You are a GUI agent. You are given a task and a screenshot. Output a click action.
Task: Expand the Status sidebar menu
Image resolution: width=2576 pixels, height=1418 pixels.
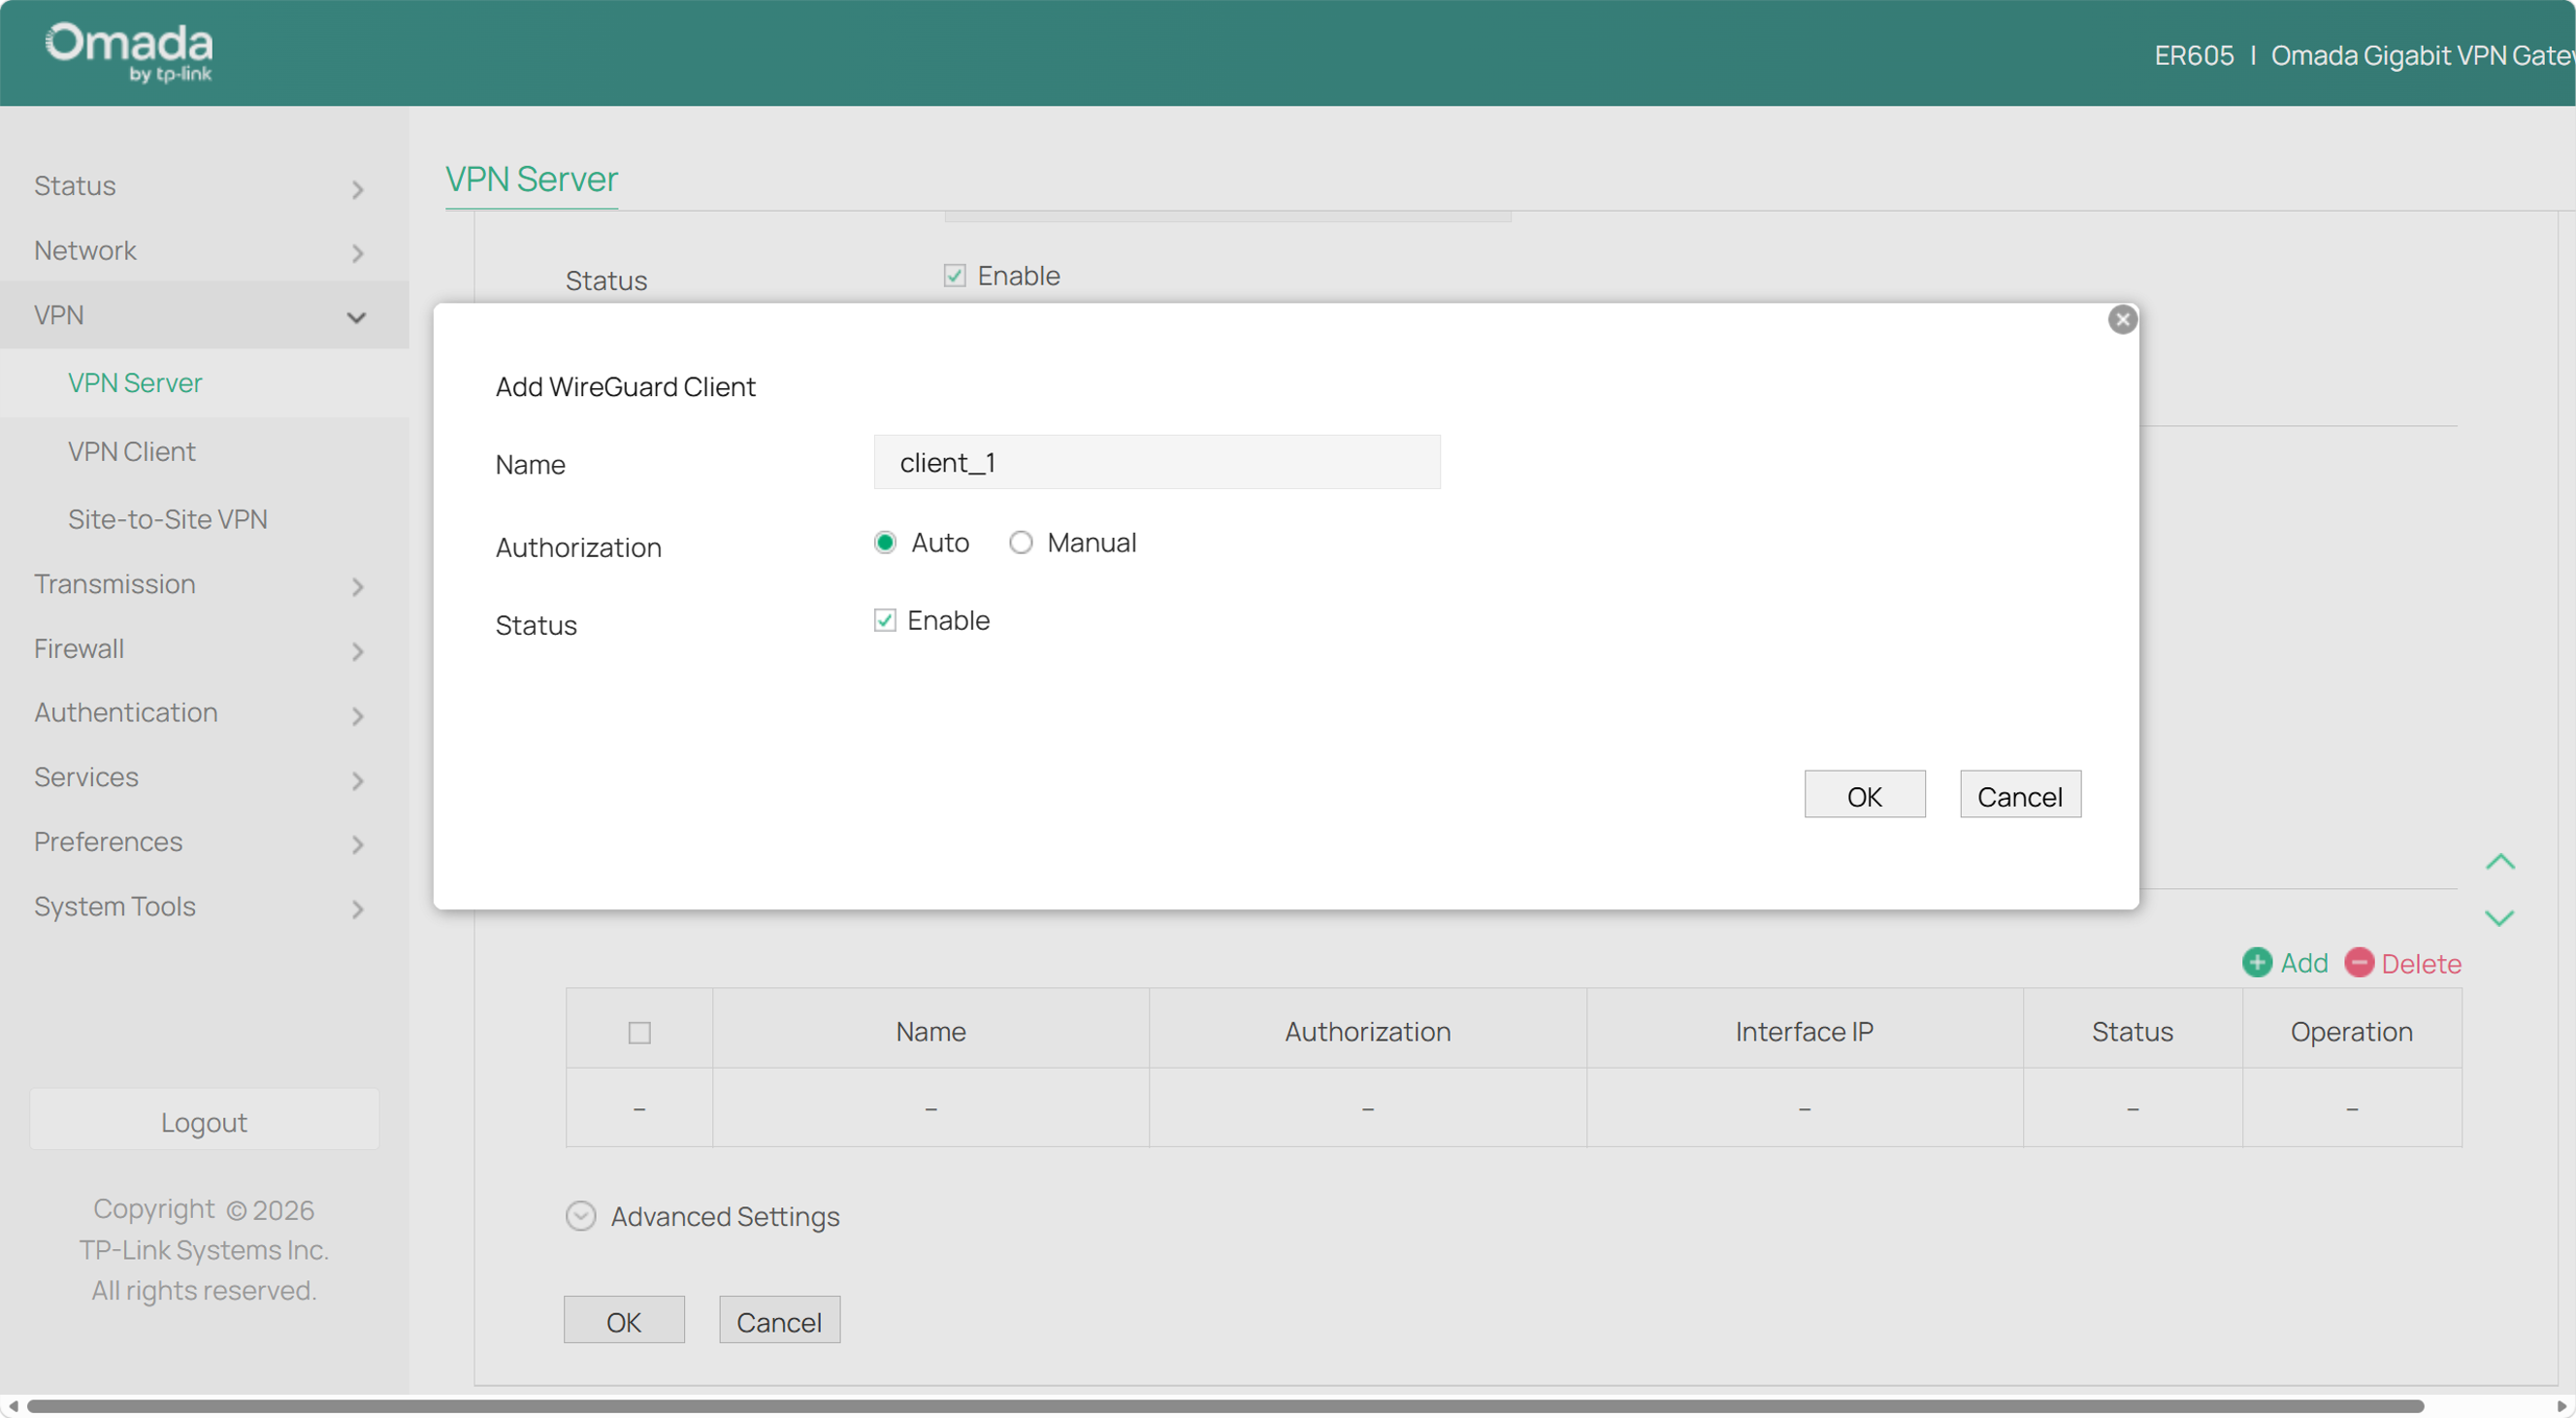tap(204, 186)
